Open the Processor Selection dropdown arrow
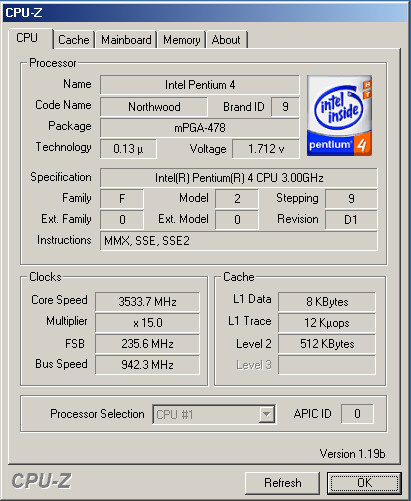411x501 pixels. pyautogui.click(x=266, y=414)
